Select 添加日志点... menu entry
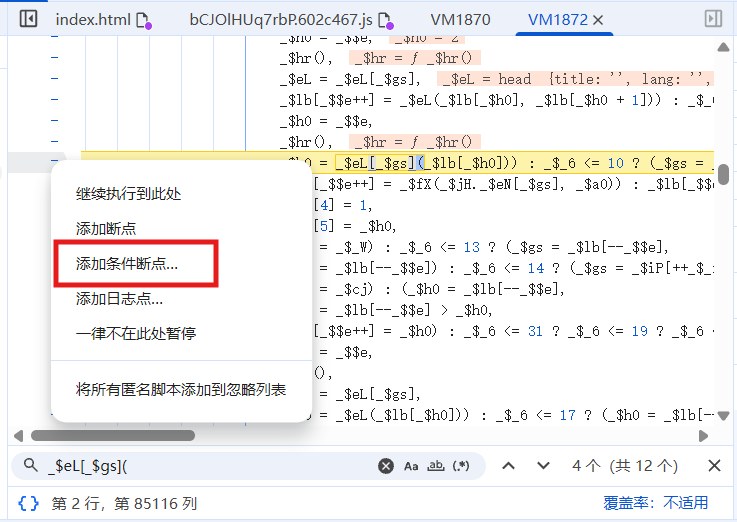 pyautogui.click(x=119, y=298)
